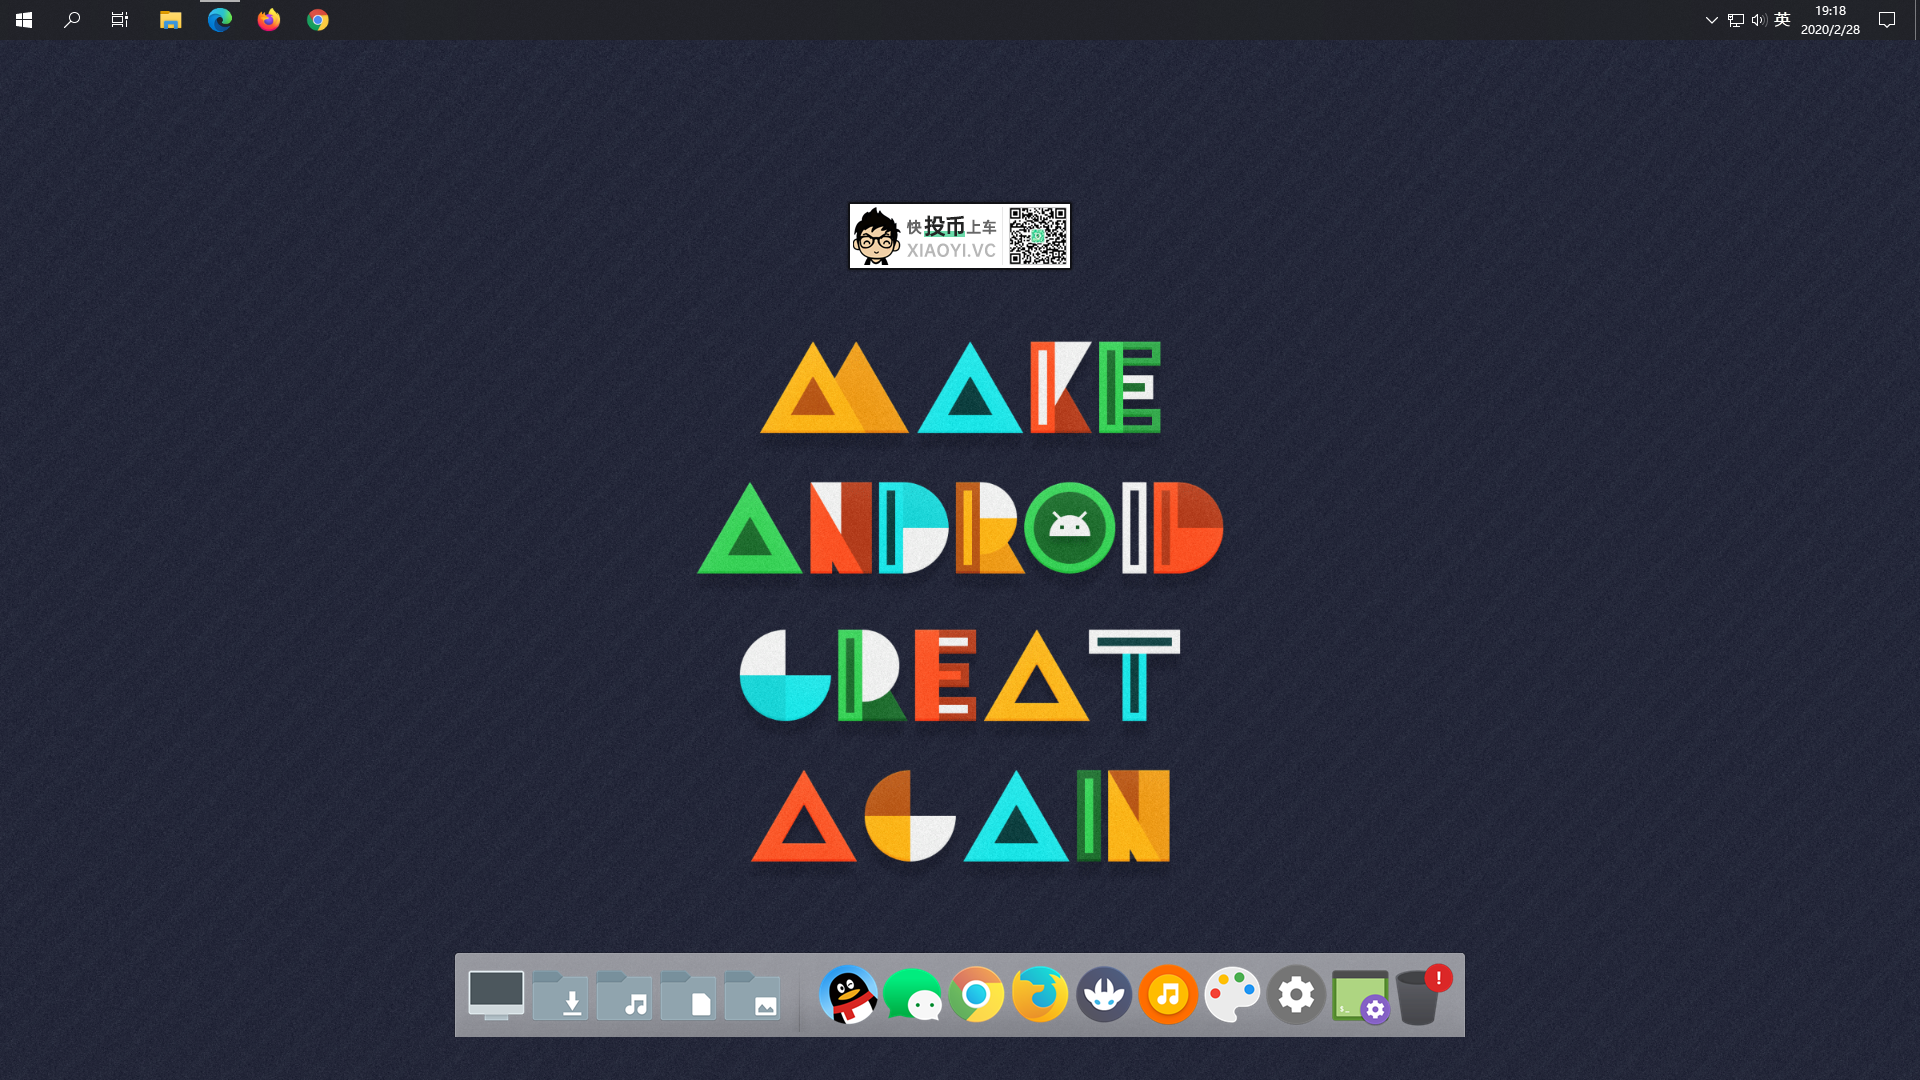Launch the Firefox-style globe icon in dock
The height and width of the screenshot is (1080, 1920).
(x=1040, y=995)
